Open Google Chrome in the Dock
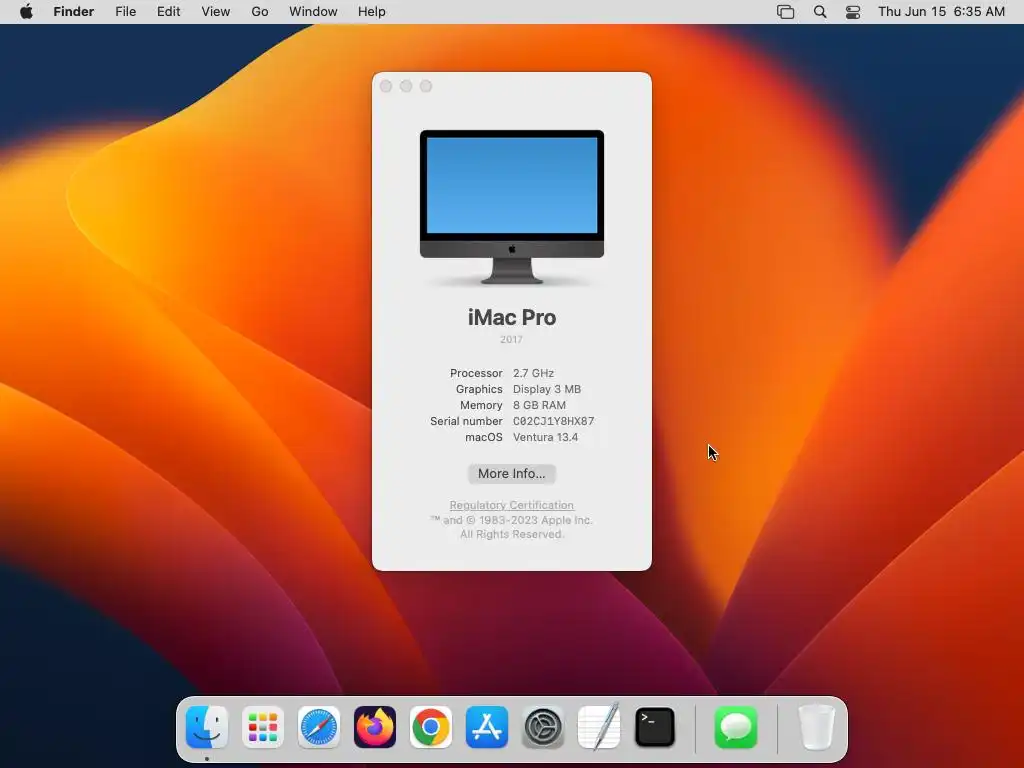Image resolution: width=1024 pixels, height=768 pixels. pos(430,727)
